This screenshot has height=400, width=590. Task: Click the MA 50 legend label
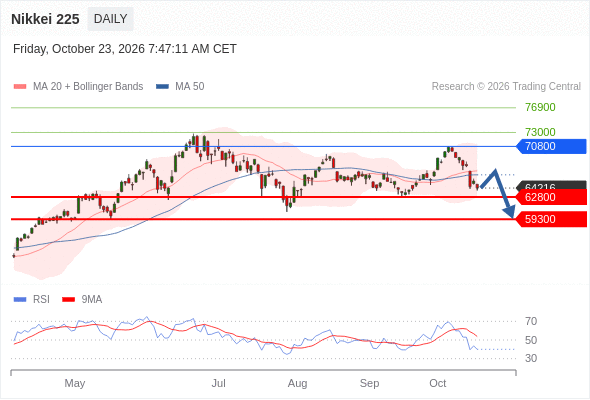tap(190, 87)
